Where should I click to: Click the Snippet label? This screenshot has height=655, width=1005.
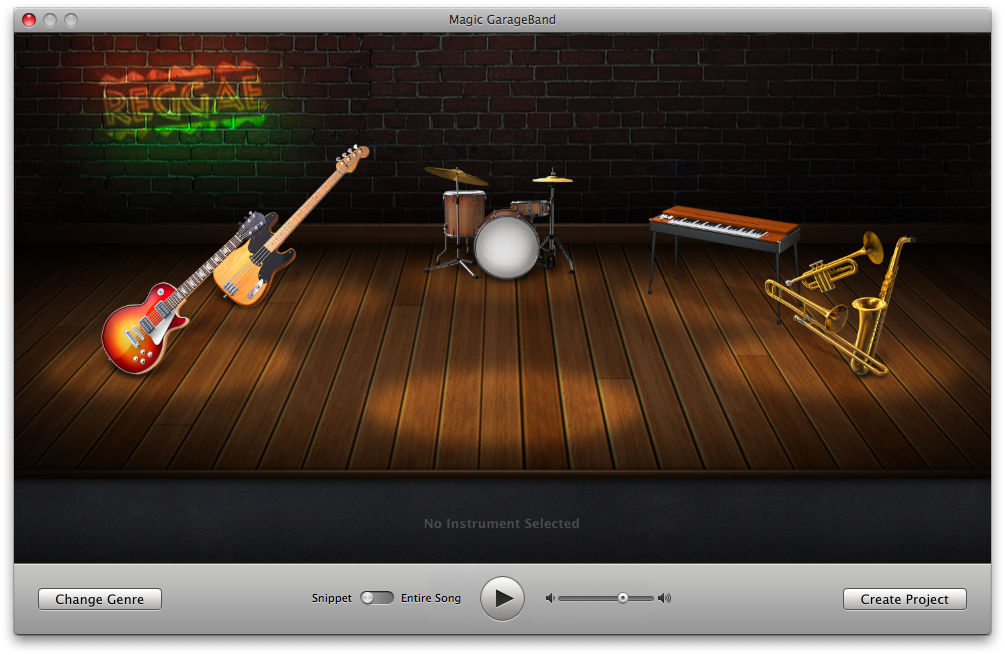pos(331,598)
